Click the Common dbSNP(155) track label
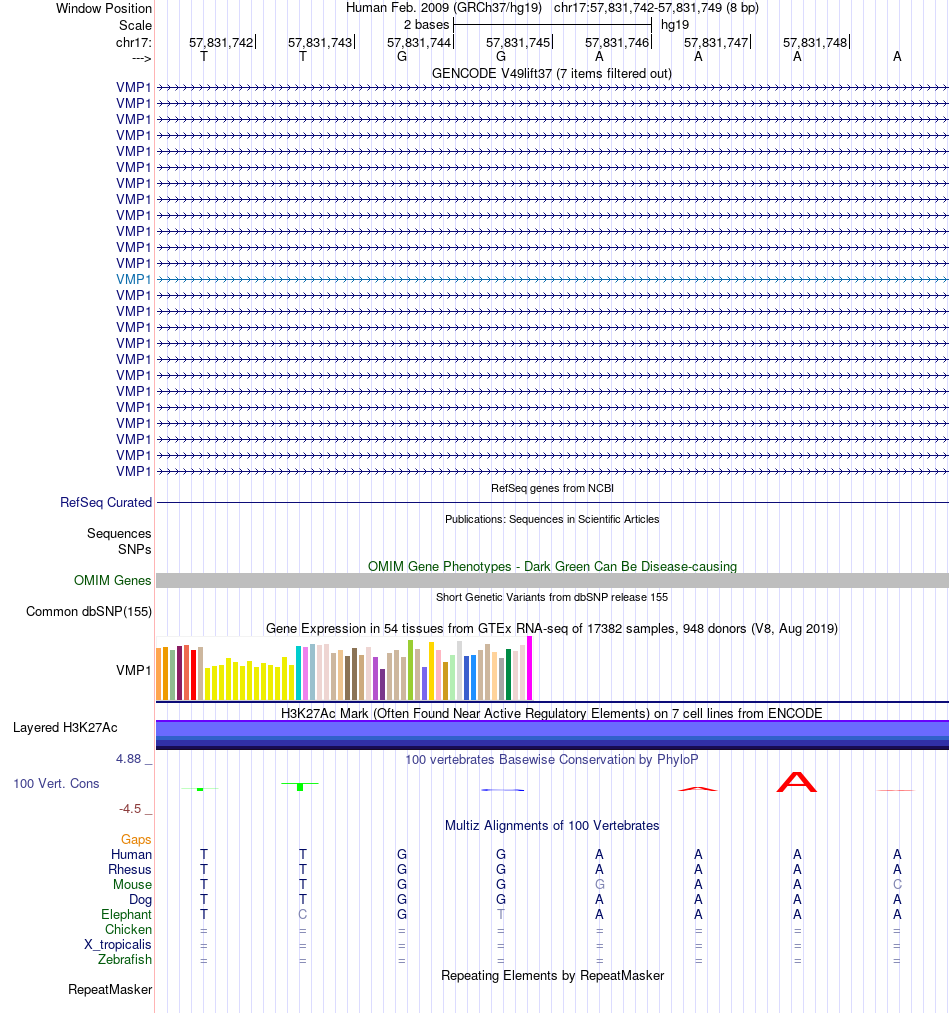The height and width of the screenshot is (1013, 950). 89,611
